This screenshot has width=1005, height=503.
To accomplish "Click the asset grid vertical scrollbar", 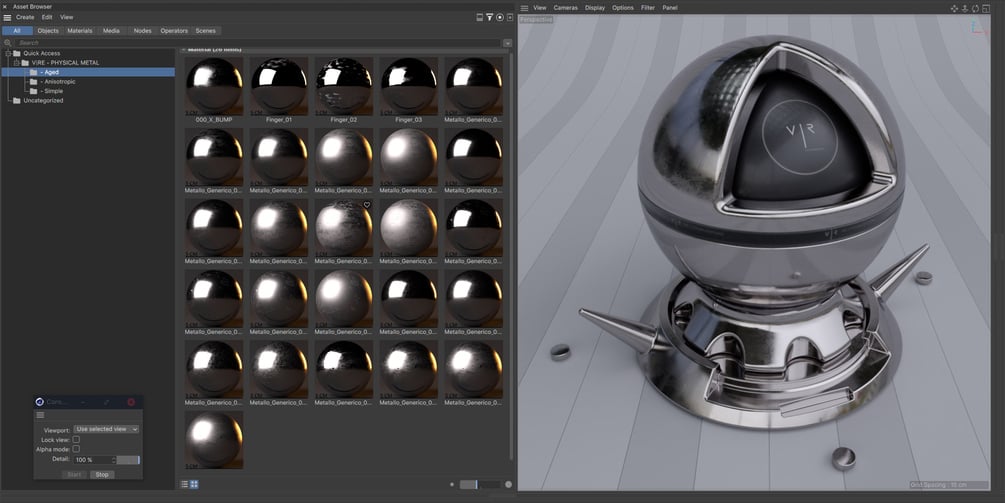I will click(511, 255).
